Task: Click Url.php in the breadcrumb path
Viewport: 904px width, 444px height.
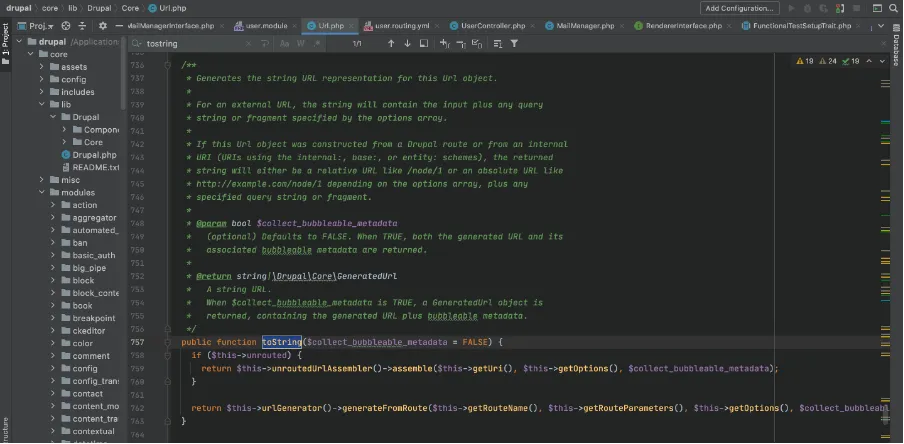Action: (x=167, y=8)
